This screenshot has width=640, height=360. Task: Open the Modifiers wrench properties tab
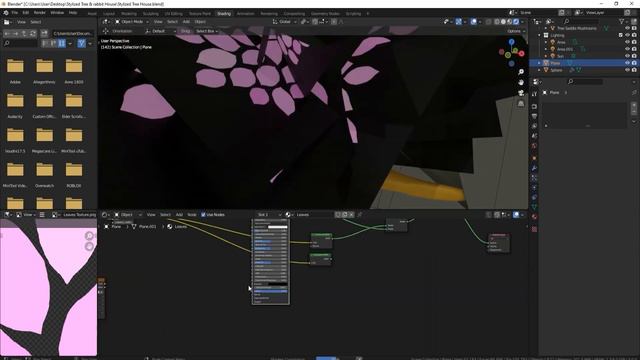pyautogui.click(x=534, y=168)
